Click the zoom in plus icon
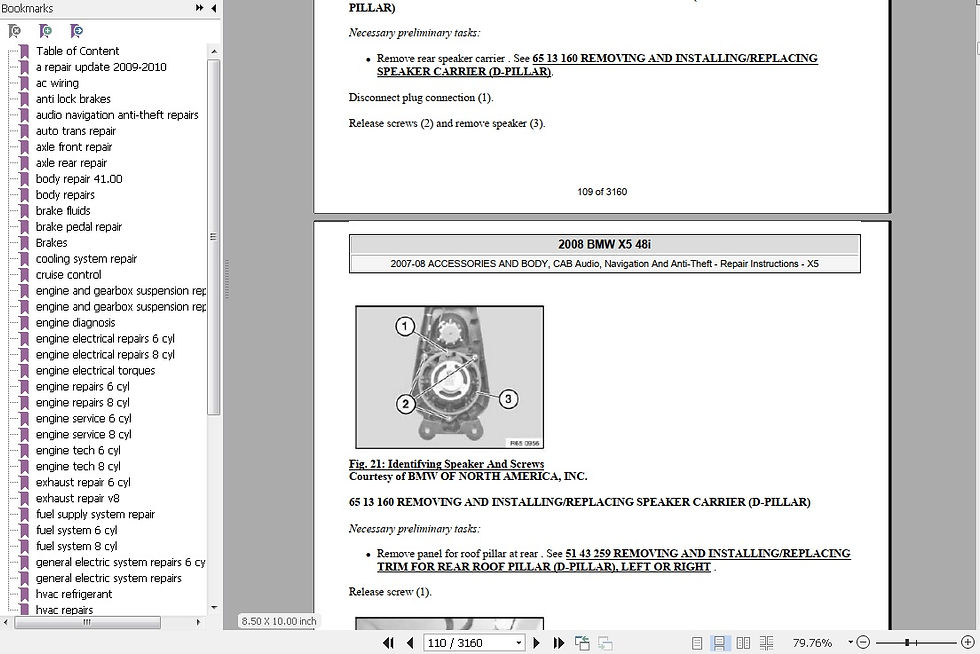Viewport: 980px width, 654px height. pos(968,642)
